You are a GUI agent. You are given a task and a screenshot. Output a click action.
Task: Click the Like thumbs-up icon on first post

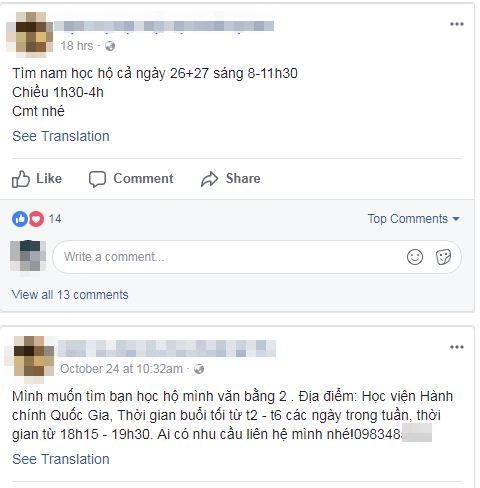(21, 179)
